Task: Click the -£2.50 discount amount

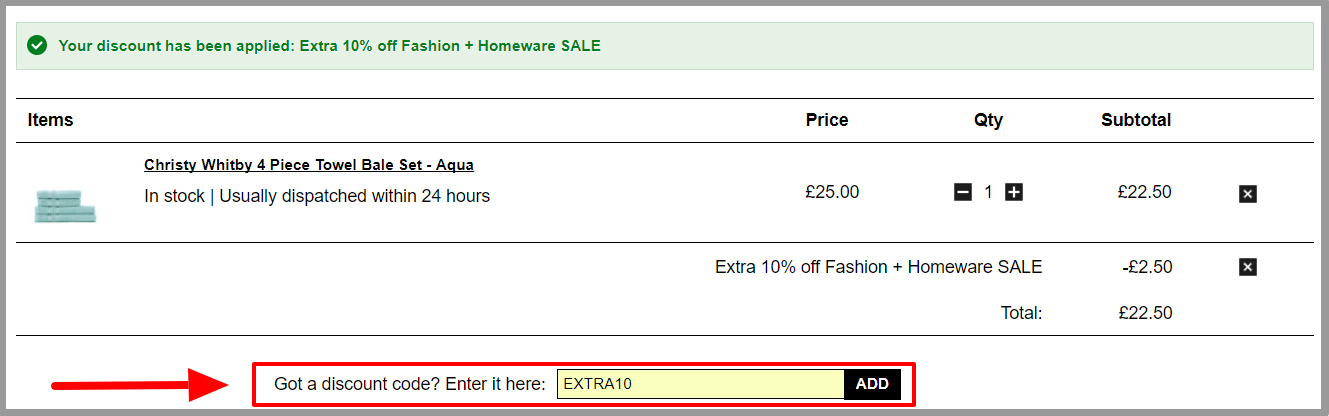Action: tap(1147, 267)
